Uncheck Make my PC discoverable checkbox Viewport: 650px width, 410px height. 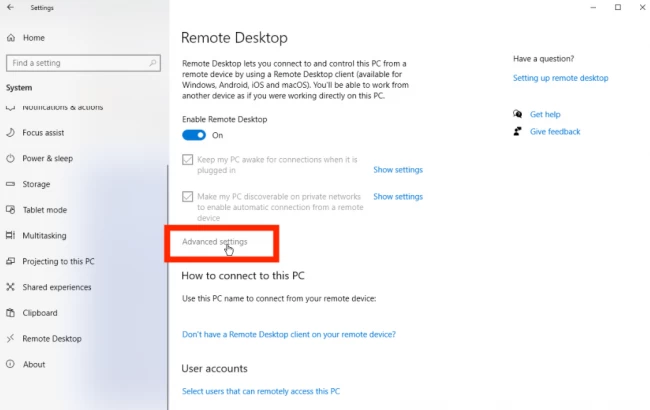(187, 197)
